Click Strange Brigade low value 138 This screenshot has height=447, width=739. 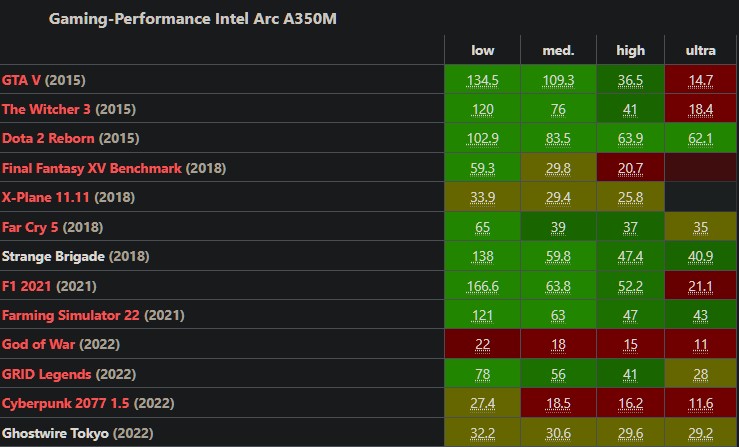point(482,257)
